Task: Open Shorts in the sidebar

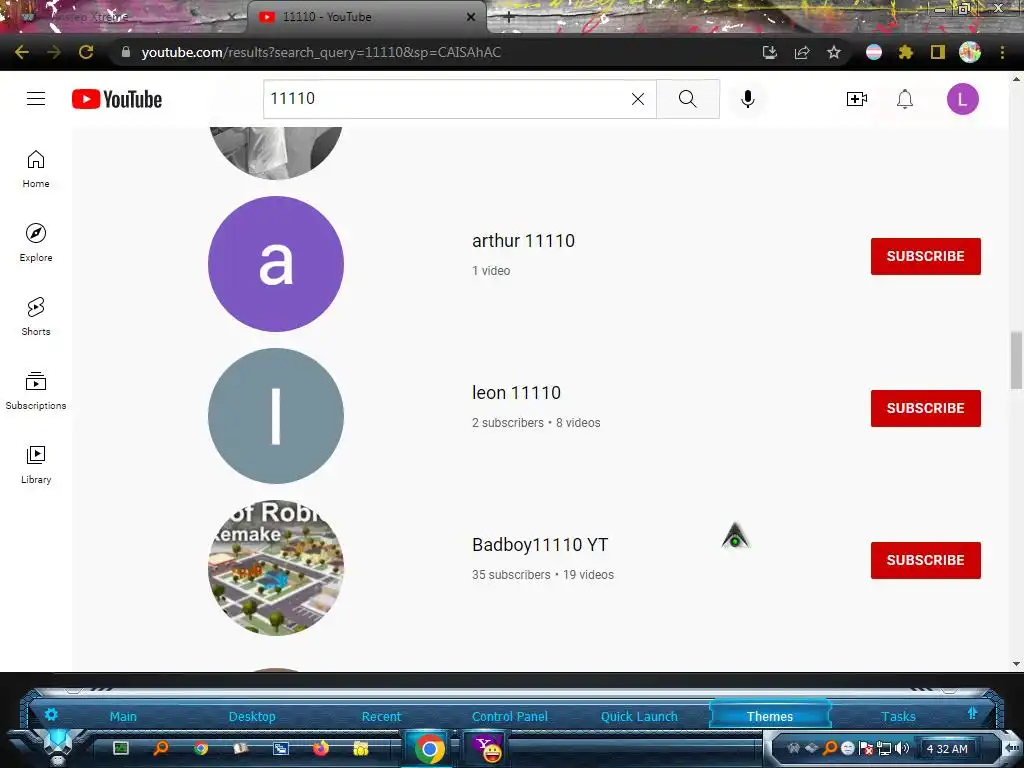Action: coord(36,317)
